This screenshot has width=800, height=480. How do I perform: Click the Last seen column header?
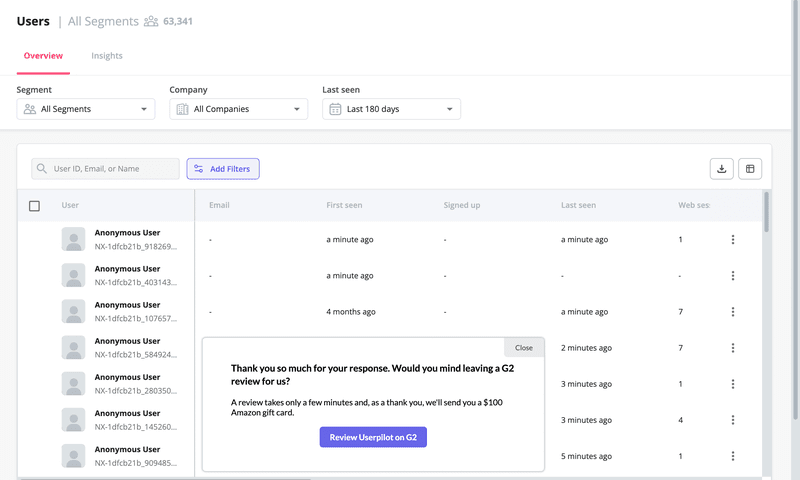[x=578, y=205]
